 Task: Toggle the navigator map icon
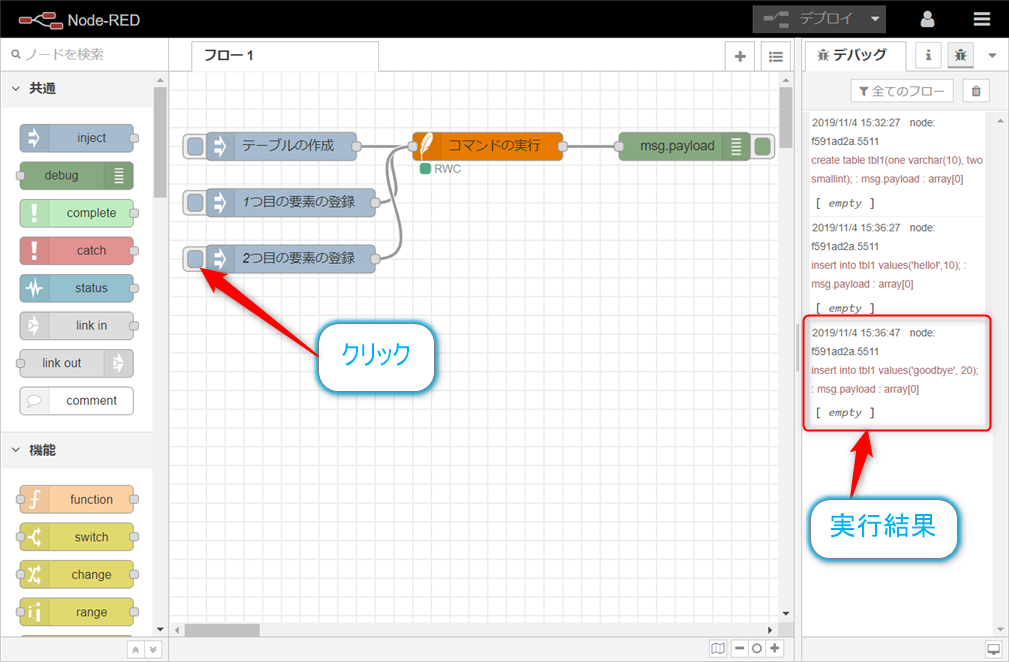pyautogui.click(x=718, y=648)
